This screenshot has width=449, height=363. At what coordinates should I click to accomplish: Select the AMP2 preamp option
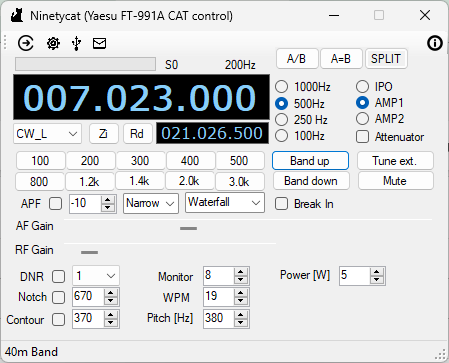(x=362, y=118)
